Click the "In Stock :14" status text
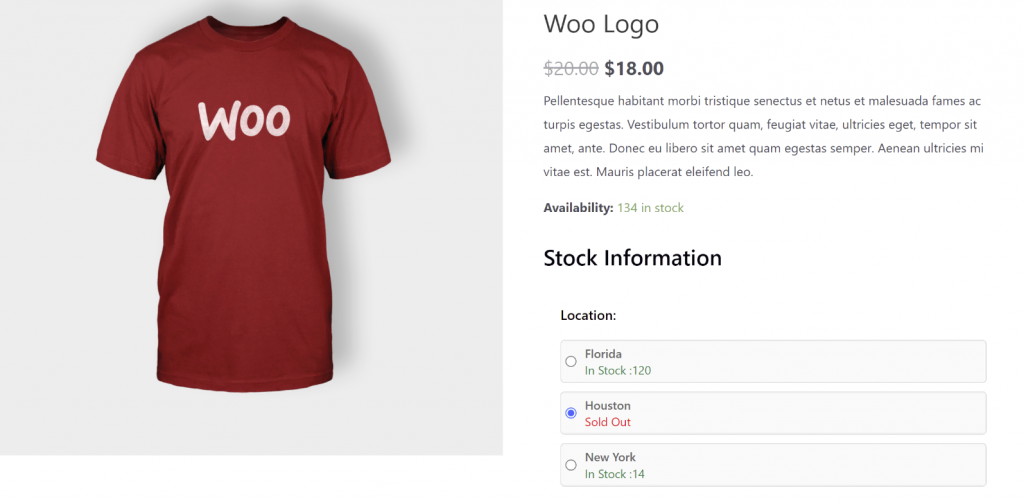The image size is (1024, 503). pyautogui.click(x=615, y=474)
